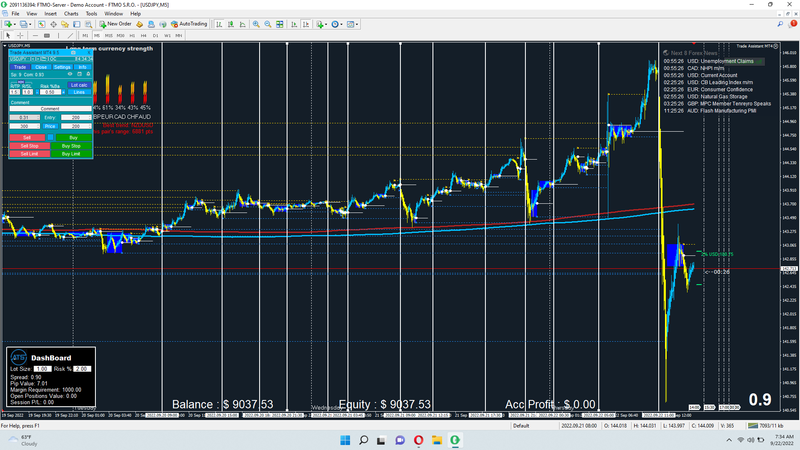
Task: Click the zoom out magnifier icon
Action: coord(268,24)
